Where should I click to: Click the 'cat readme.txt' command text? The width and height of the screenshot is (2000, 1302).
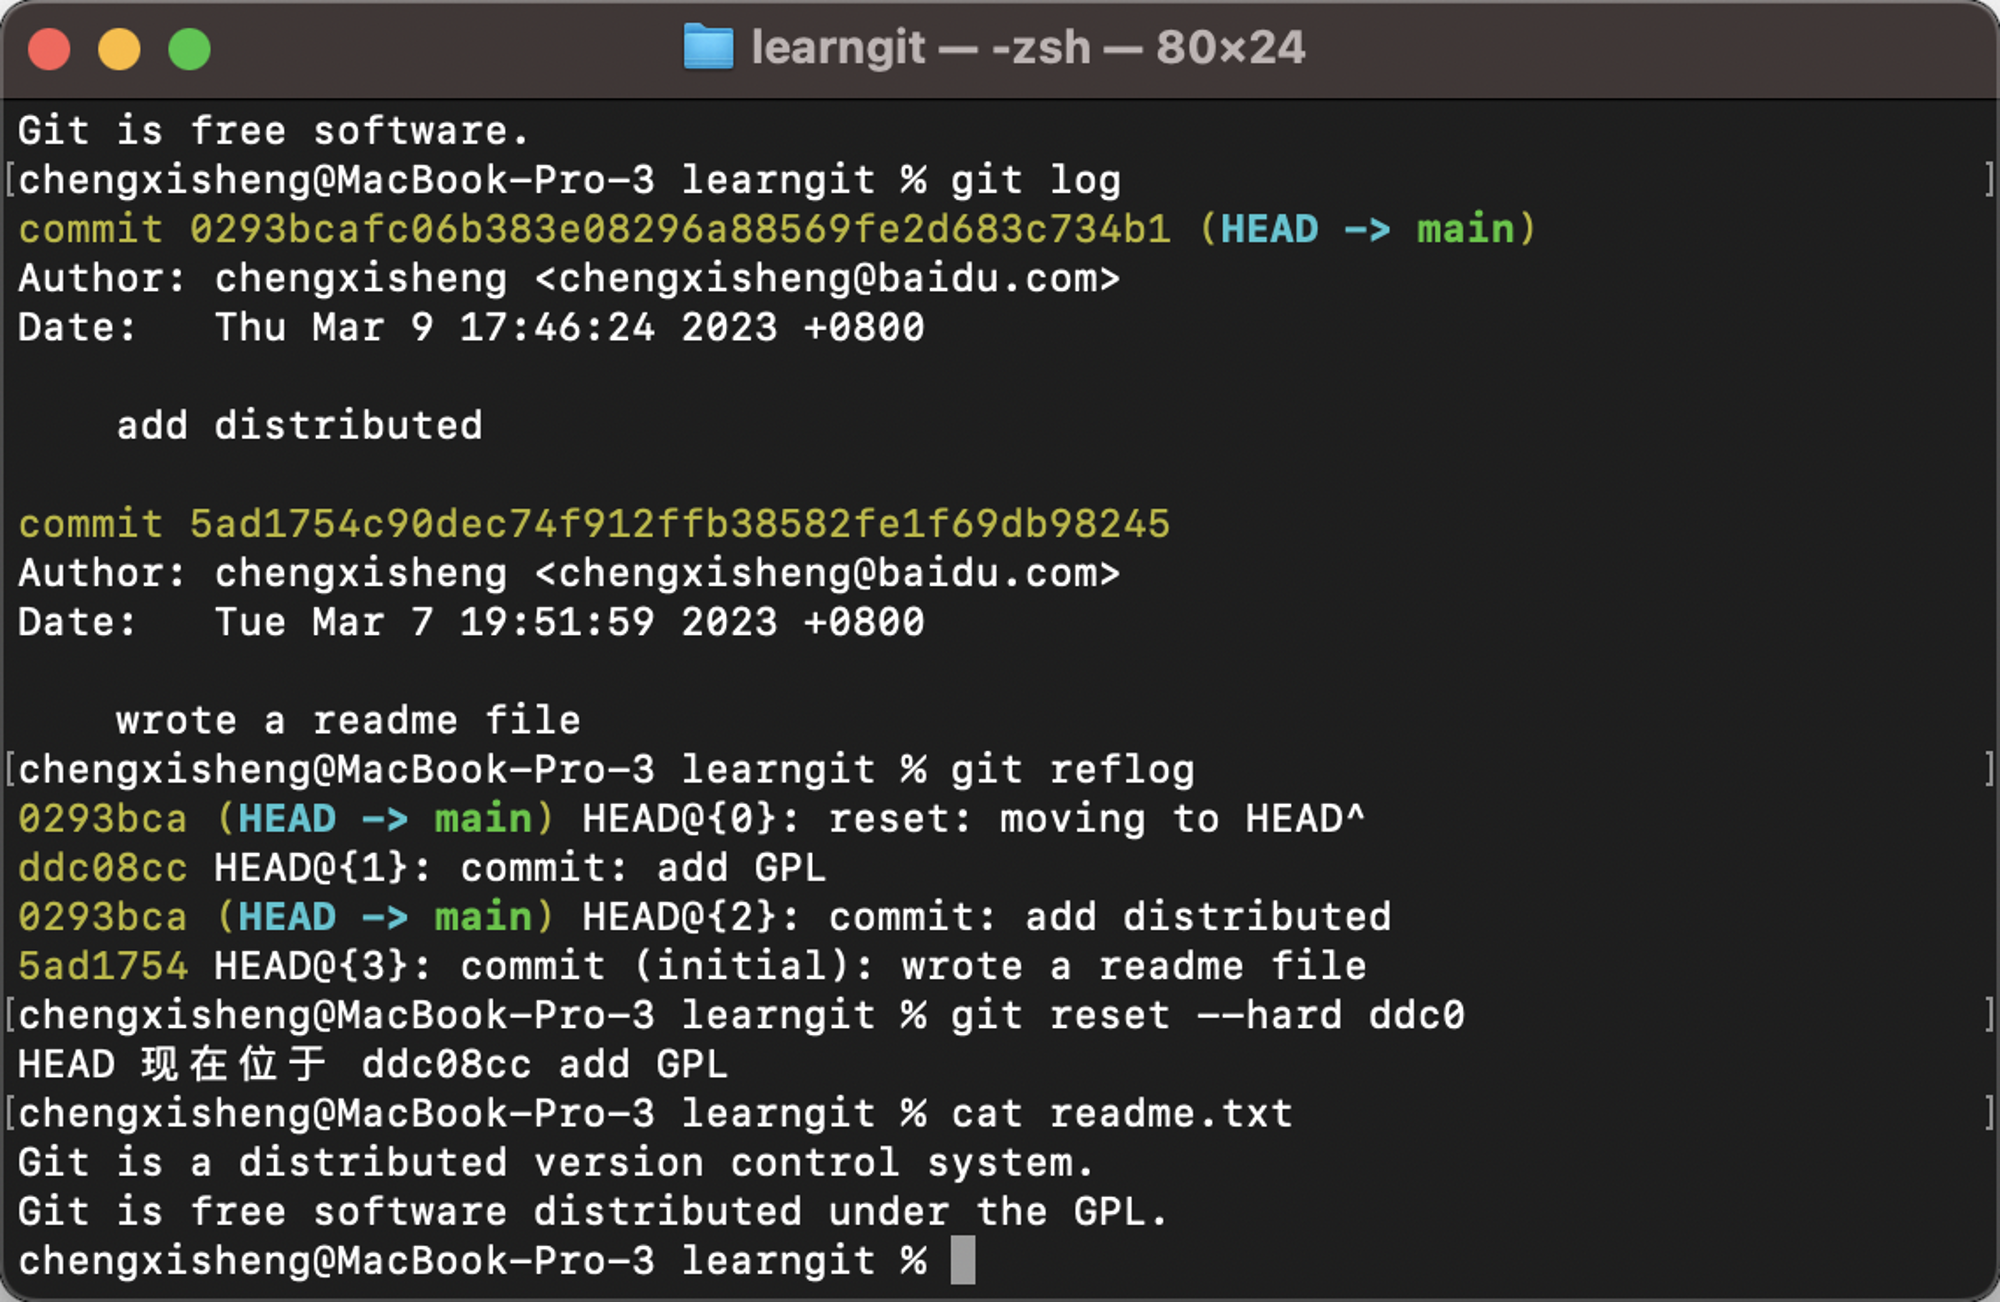[1122, 1113]
